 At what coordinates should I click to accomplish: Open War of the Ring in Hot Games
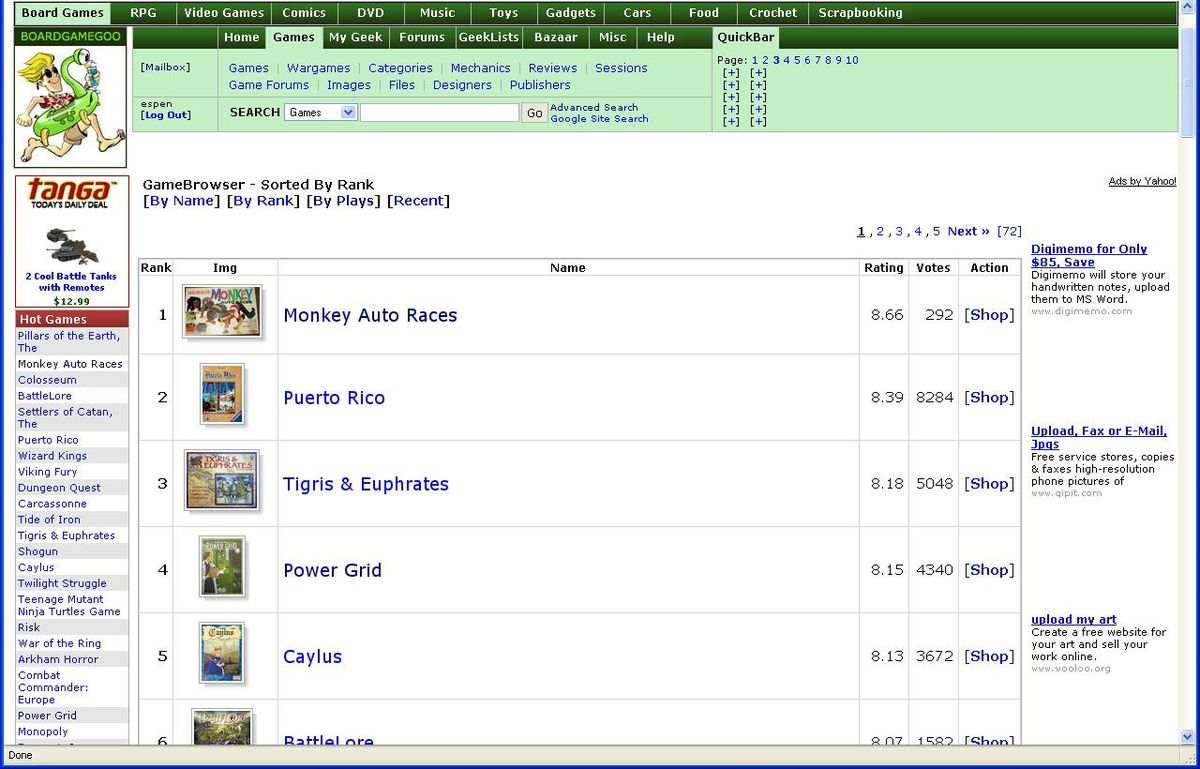59,643
